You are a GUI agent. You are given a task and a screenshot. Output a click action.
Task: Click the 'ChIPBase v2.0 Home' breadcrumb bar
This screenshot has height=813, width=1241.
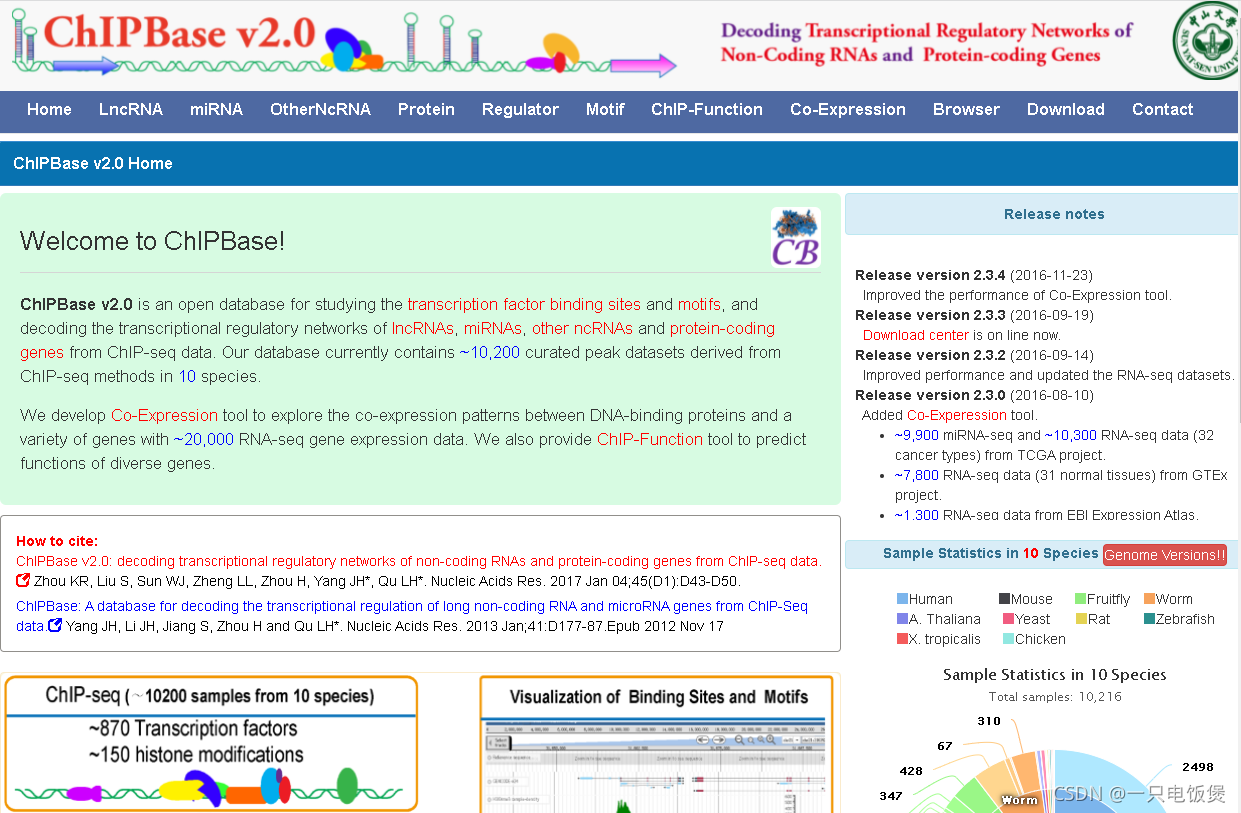620,163
